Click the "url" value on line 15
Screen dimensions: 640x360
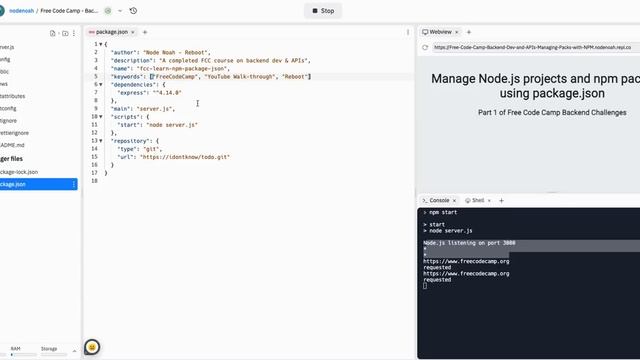click(x=185, y=157)
